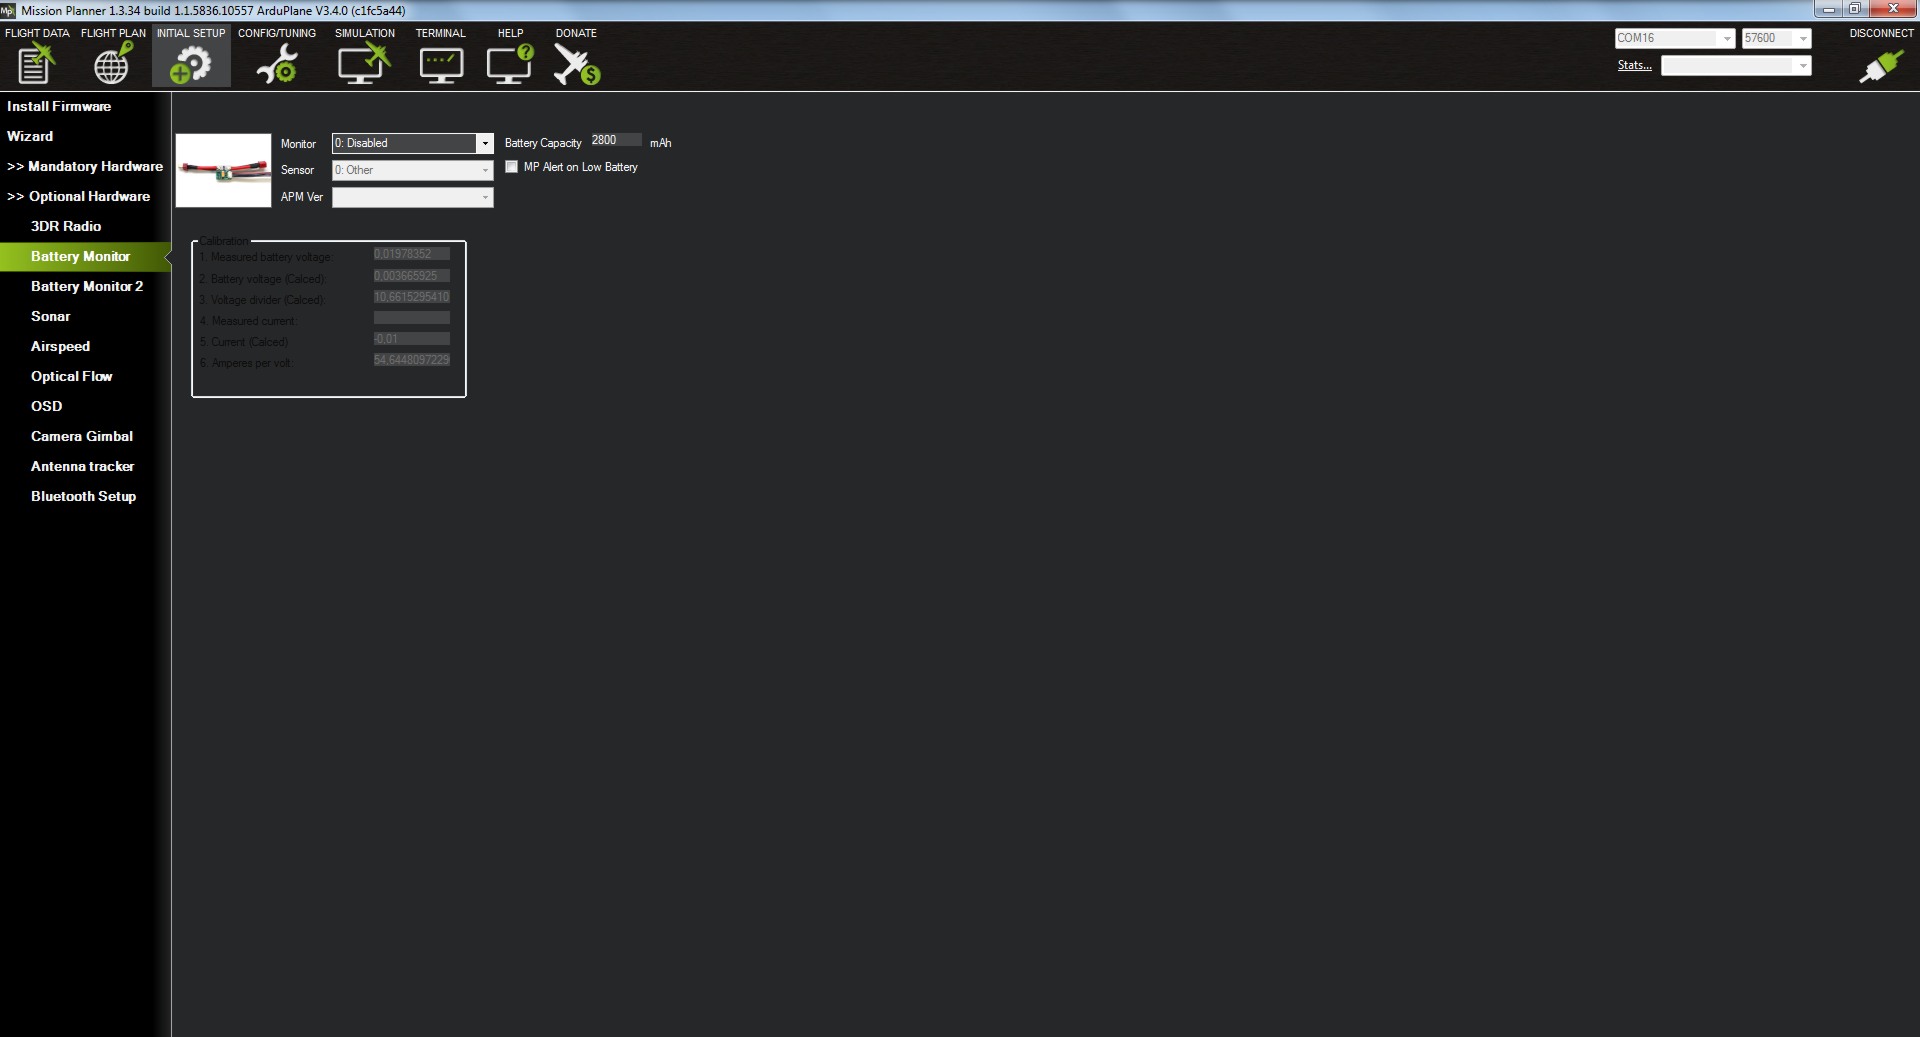Click the Stats... link

click(1634, 65)
